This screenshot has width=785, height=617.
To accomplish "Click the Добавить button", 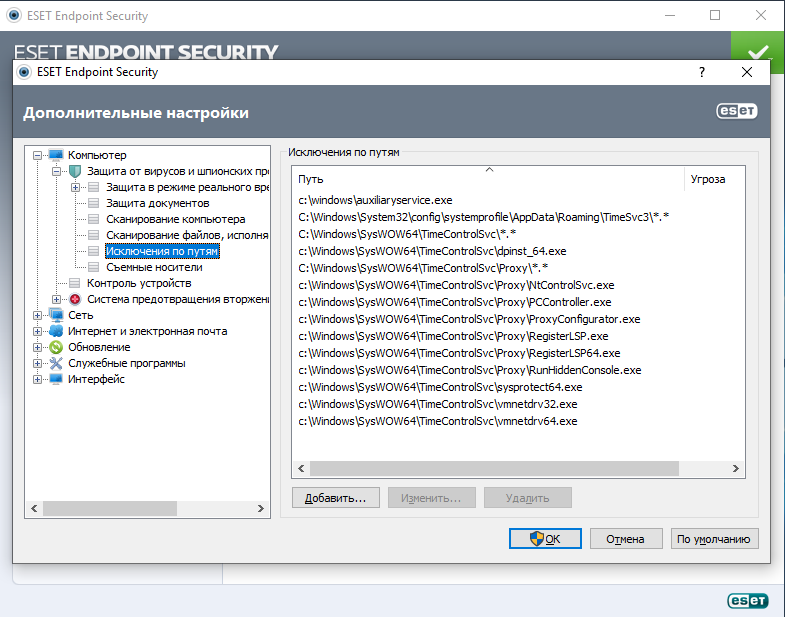I will 335,498.
